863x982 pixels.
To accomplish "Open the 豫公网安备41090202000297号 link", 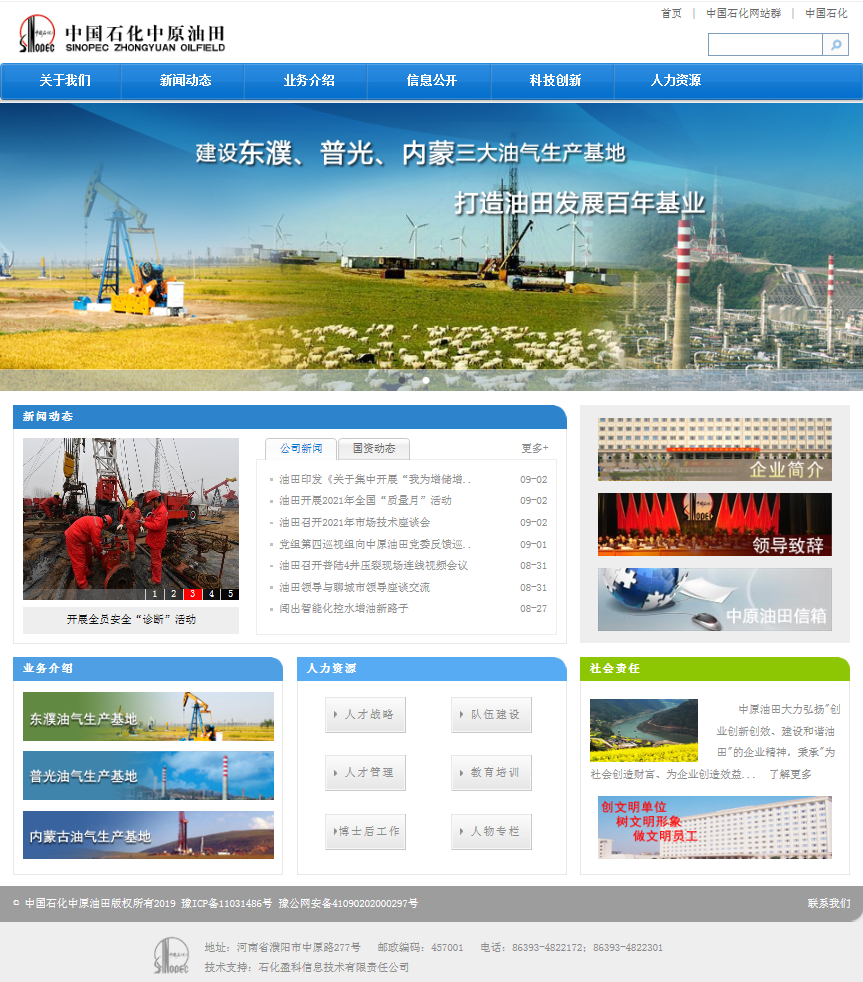I will pos(348,903).
